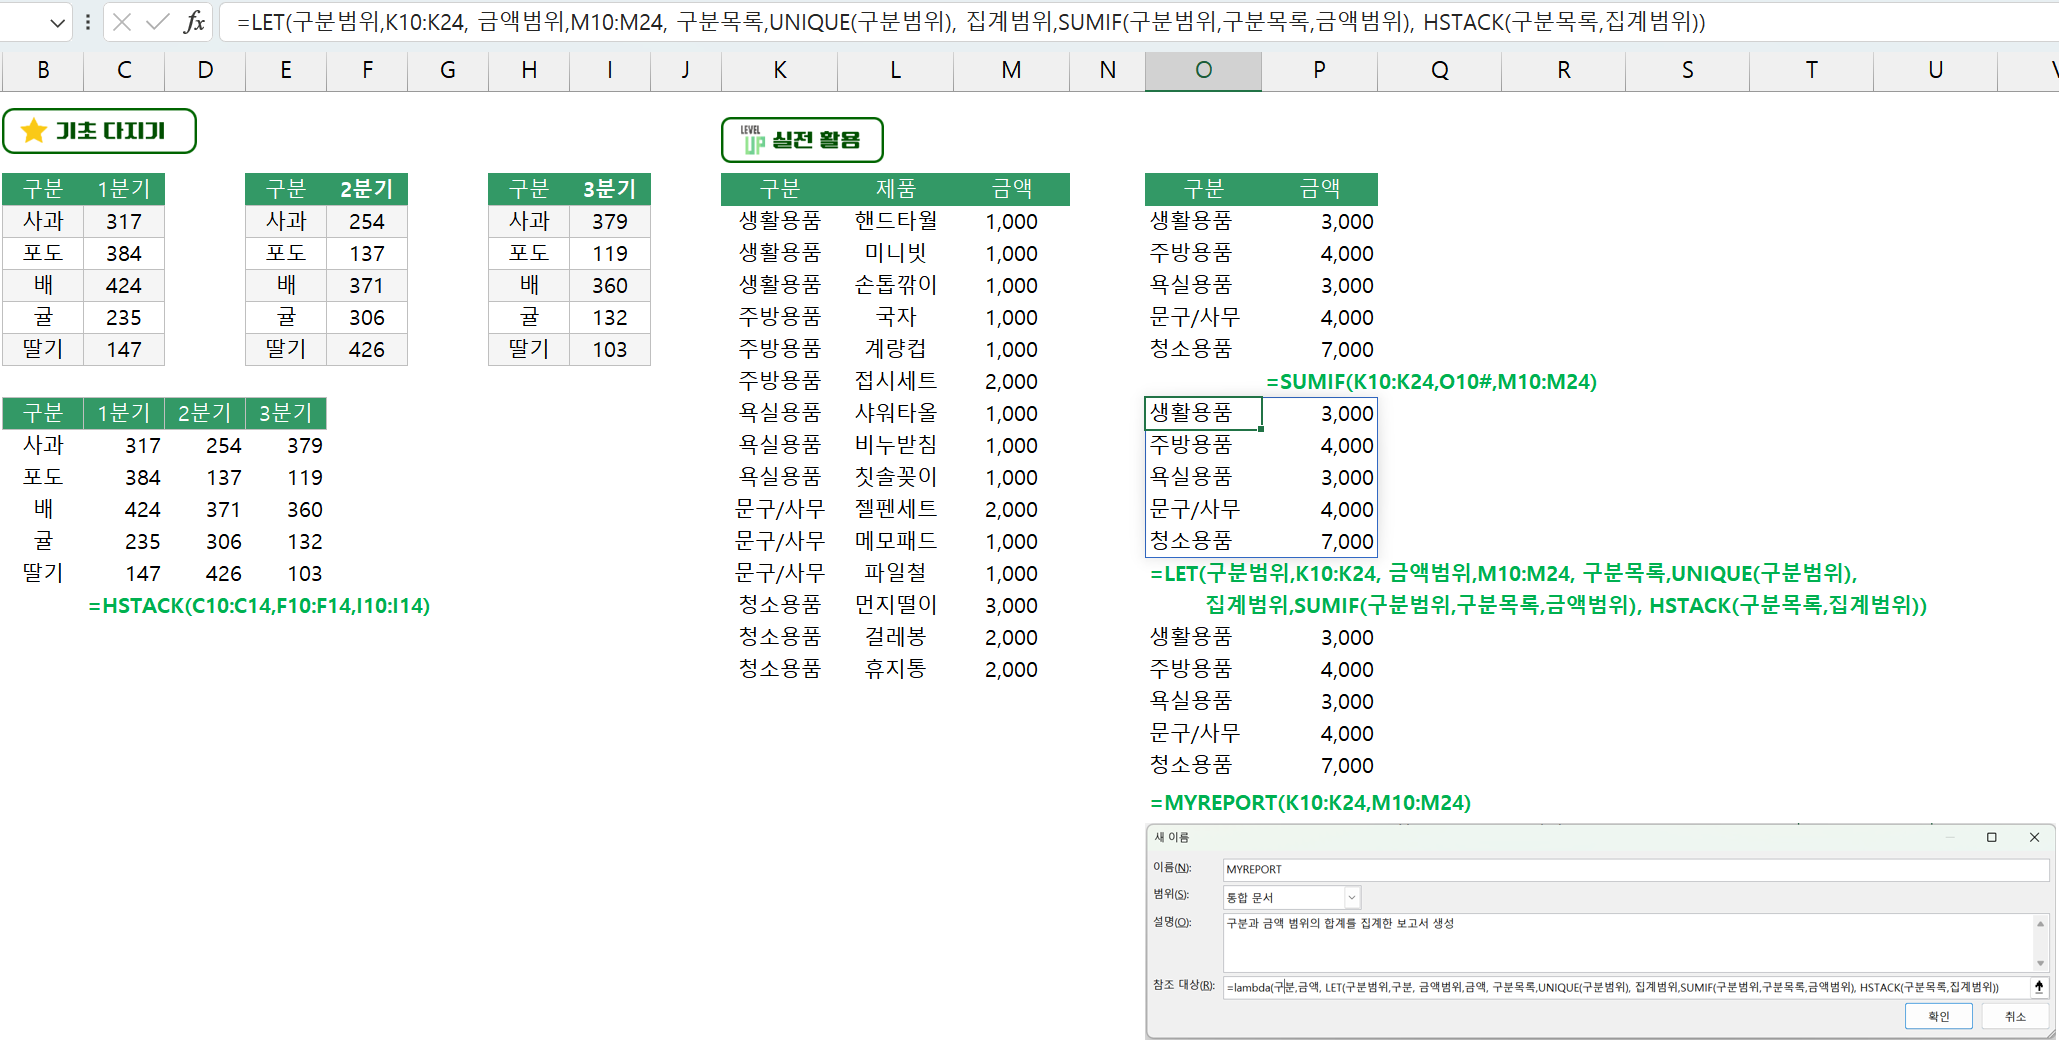Click the 핸드타월 product cell
2059x1042 pixels.
pyautogui.click(x=895, y=221)
